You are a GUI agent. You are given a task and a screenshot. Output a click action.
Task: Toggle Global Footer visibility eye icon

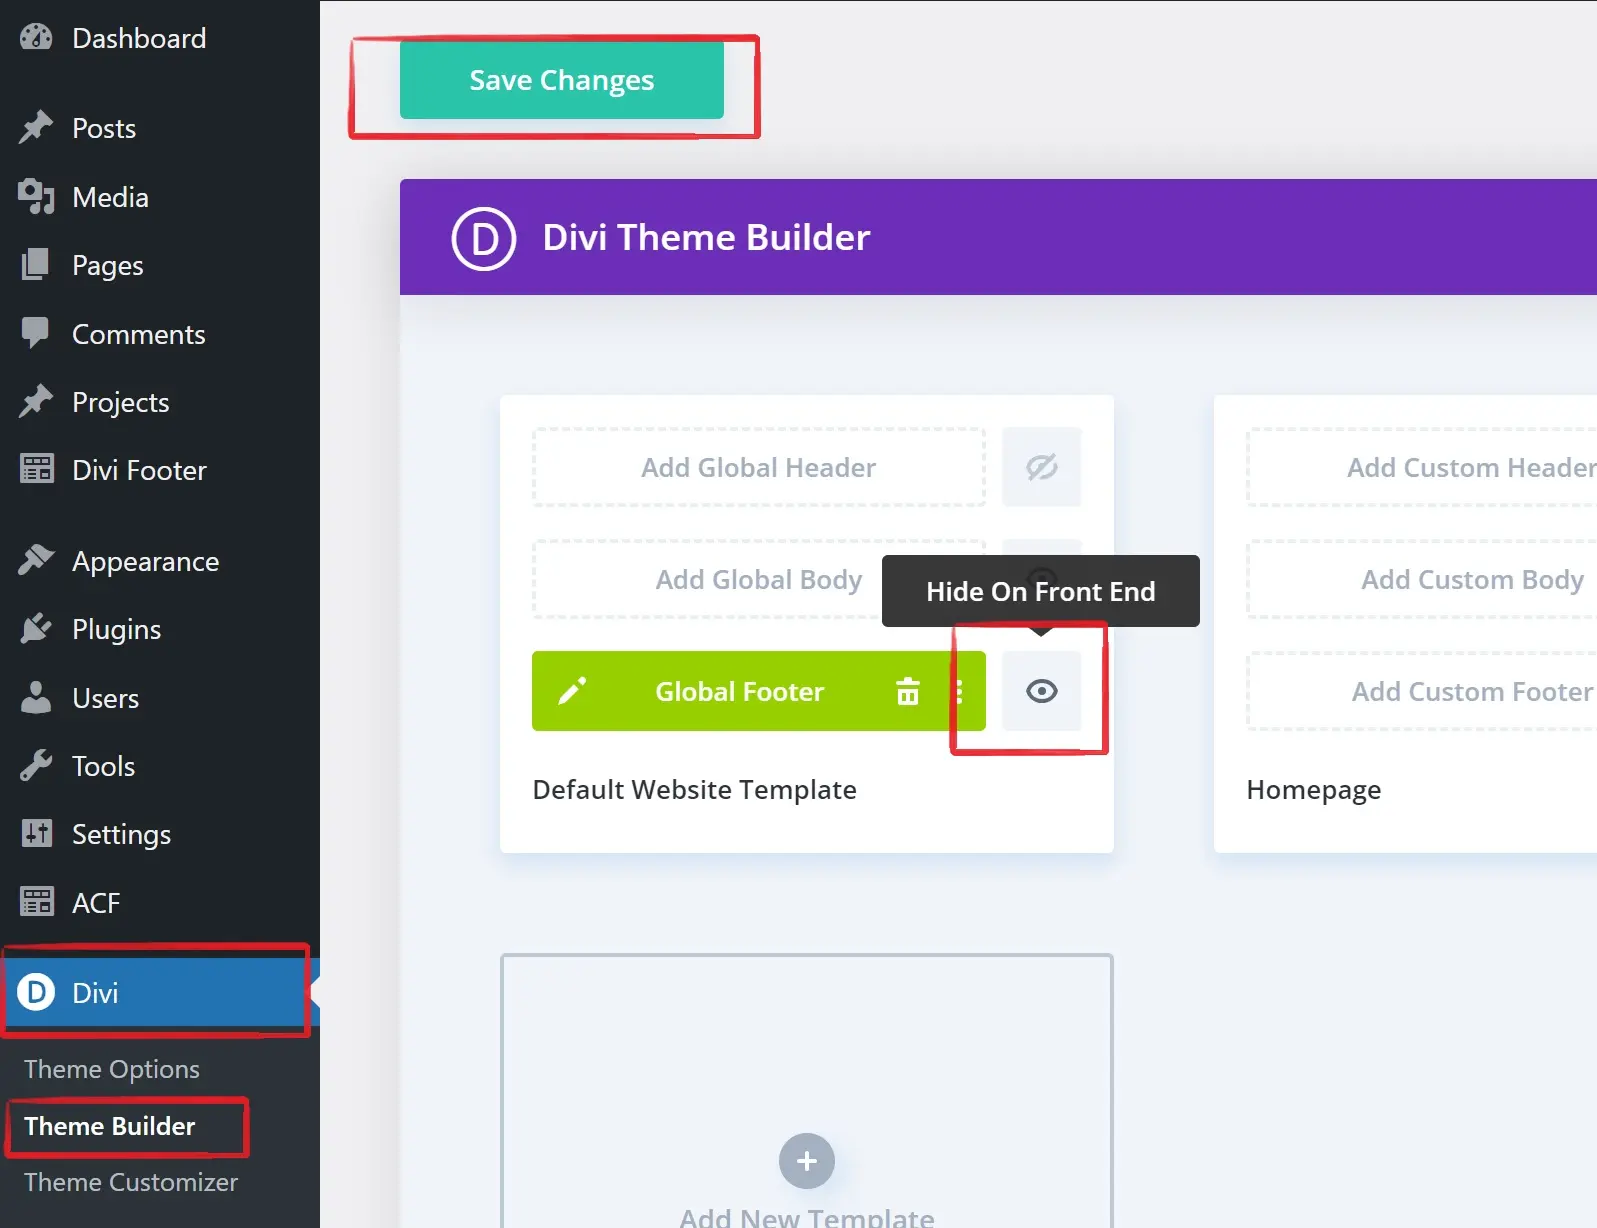tap(1042, 691)
